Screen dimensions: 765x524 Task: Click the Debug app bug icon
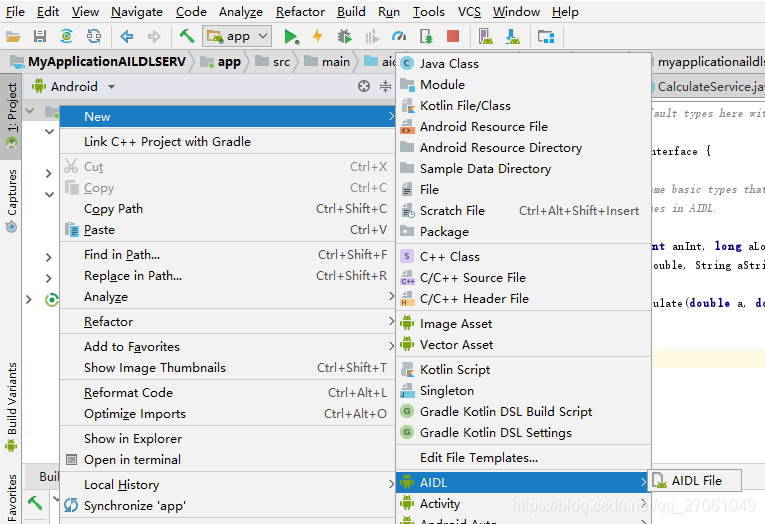[344, 36]
